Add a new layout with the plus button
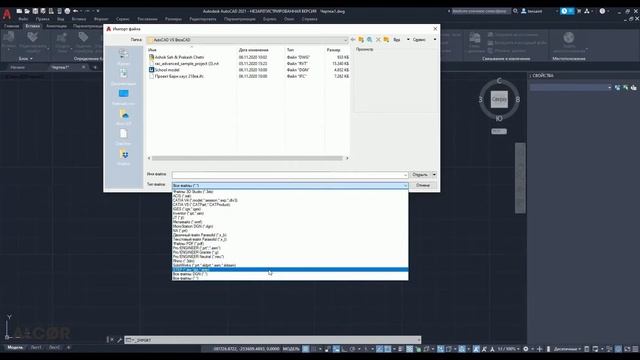Screen dimensions: 640x360 click(x=69, y=347)
